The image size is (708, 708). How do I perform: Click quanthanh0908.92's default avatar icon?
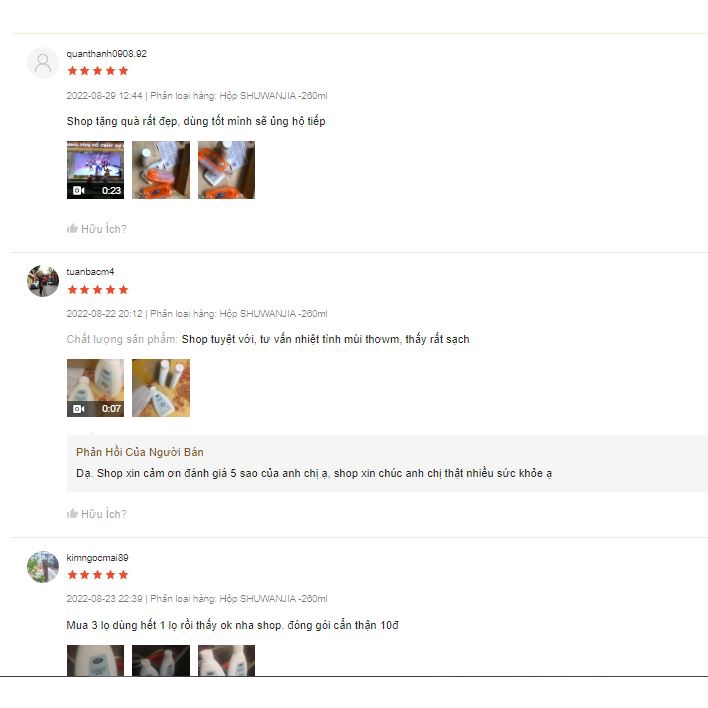43,63
